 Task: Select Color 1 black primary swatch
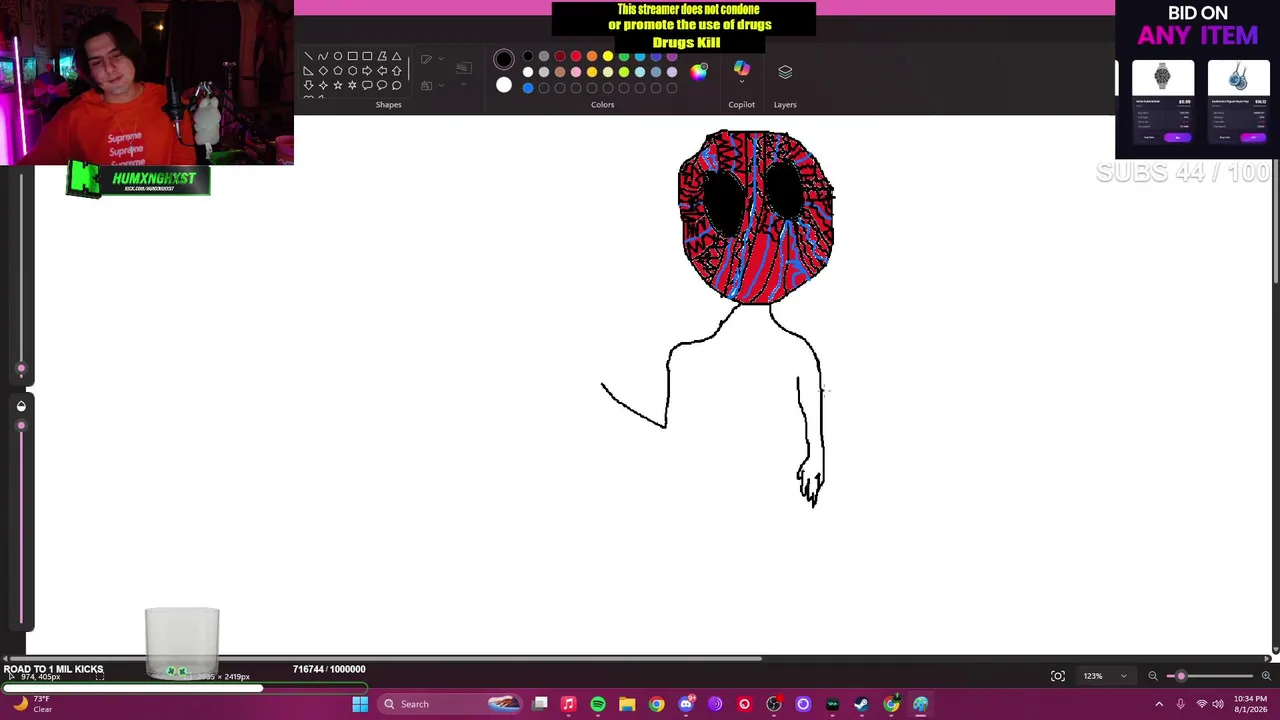click(x=504, y=59)
